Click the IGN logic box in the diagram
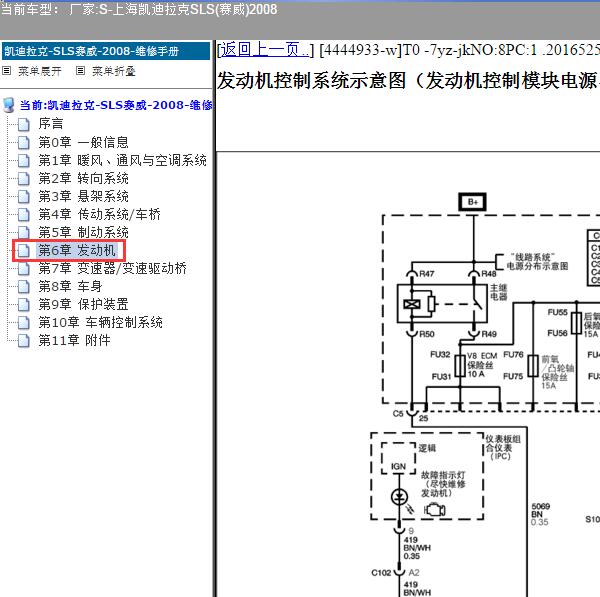This screenshot has height=597, width=600. [x=398, y=458]
